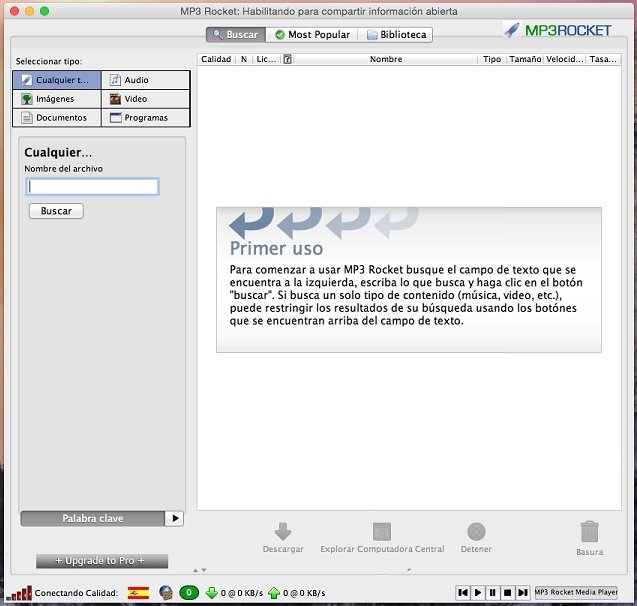Screen dimensions: 637x606
Task: Click the connection quality bars icon
Action: coord(19,593)
